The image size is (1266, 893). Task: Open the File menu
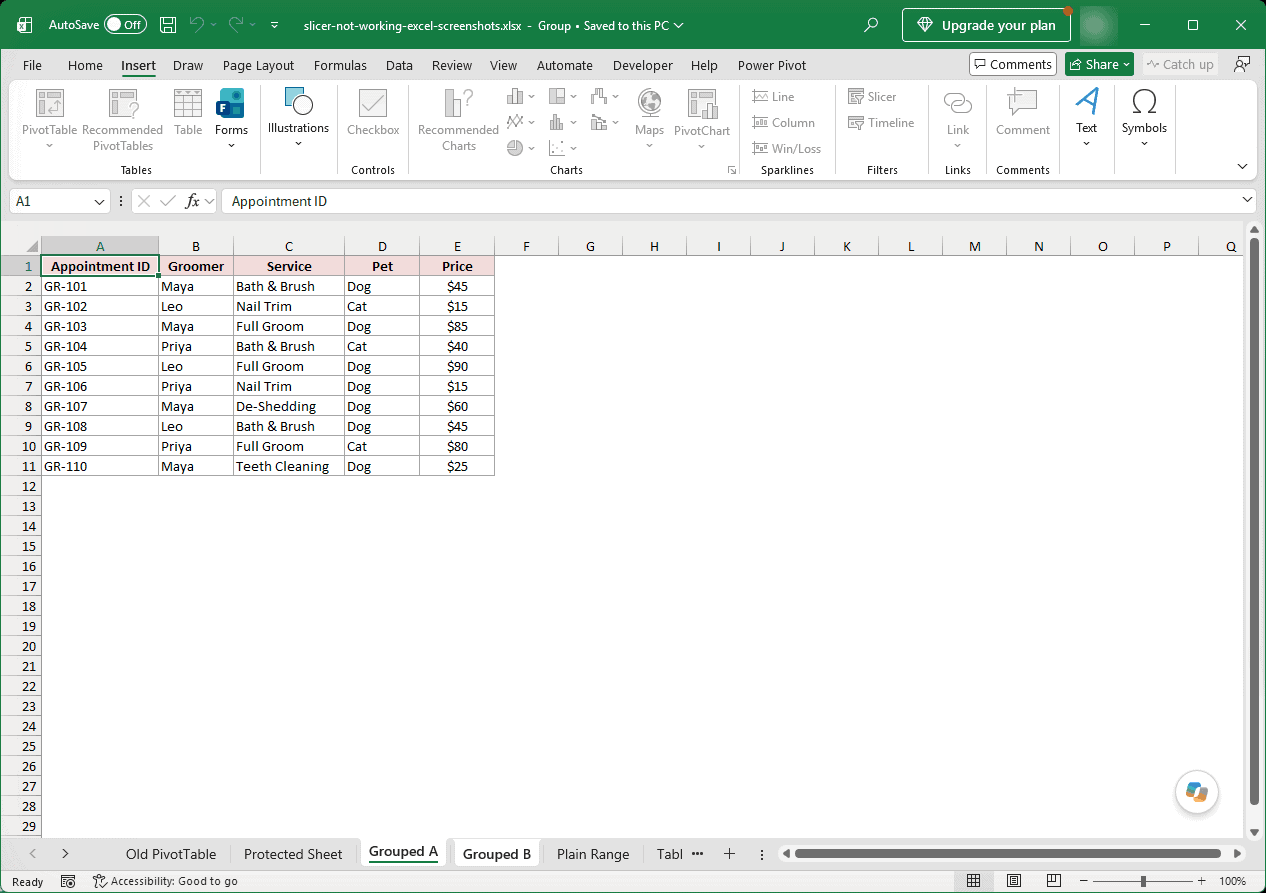coord(32,65)
